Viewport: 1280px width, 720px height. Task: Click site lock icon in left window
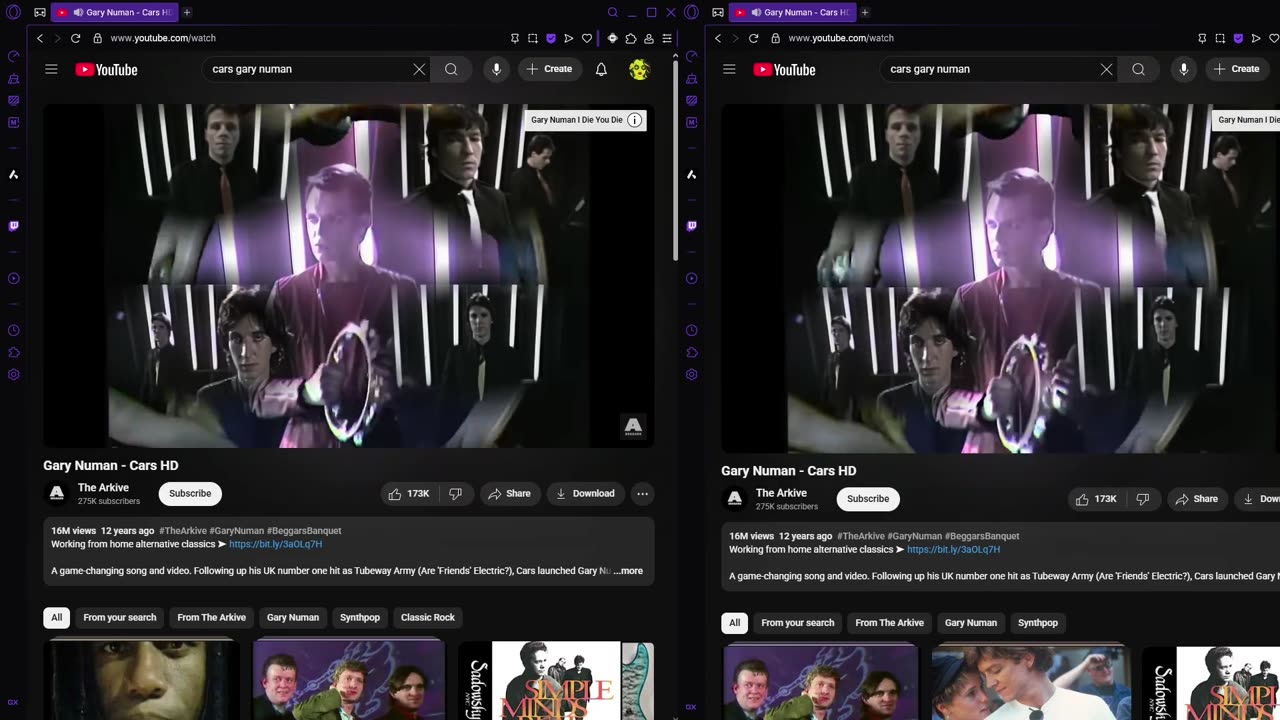pos(97,38)
